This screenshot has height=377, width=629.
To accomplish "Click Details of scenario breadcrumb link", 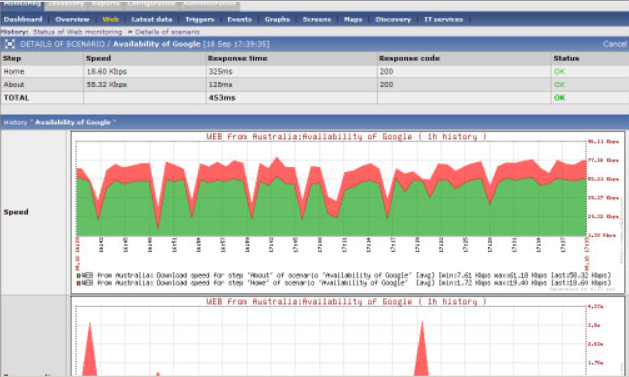I will (x=167, y=32).
